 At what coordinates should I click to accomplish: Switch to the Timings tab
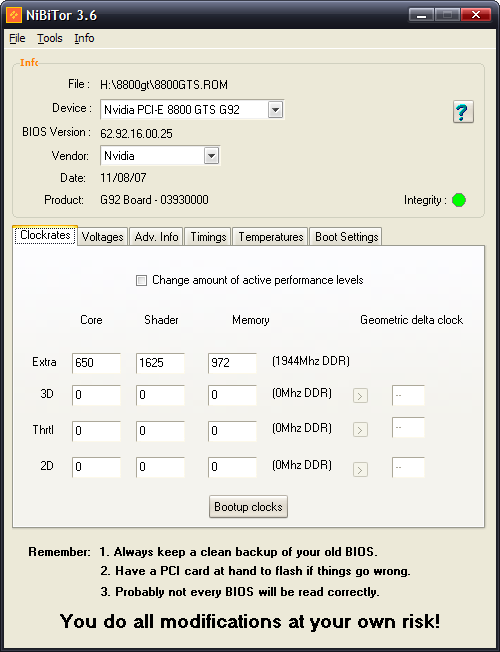pyautogui.click(x=208, y=237)
